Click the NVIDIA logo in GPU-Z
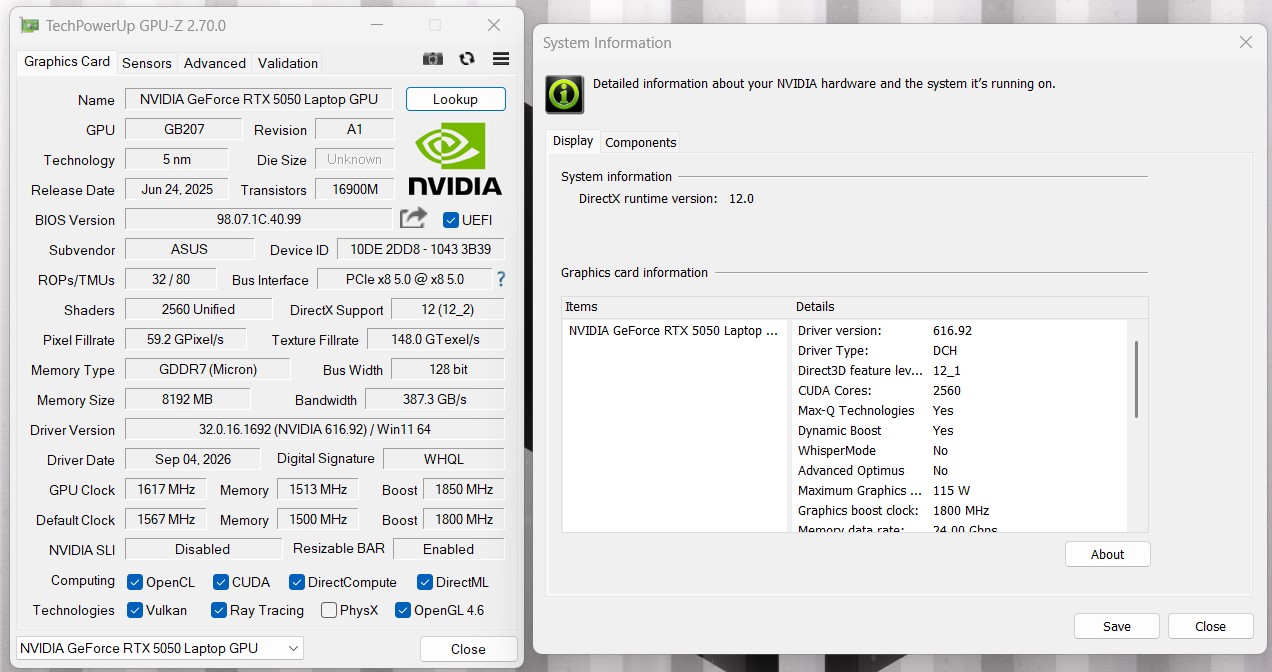This screenshot has height=672, width=1272. point(455,159)
